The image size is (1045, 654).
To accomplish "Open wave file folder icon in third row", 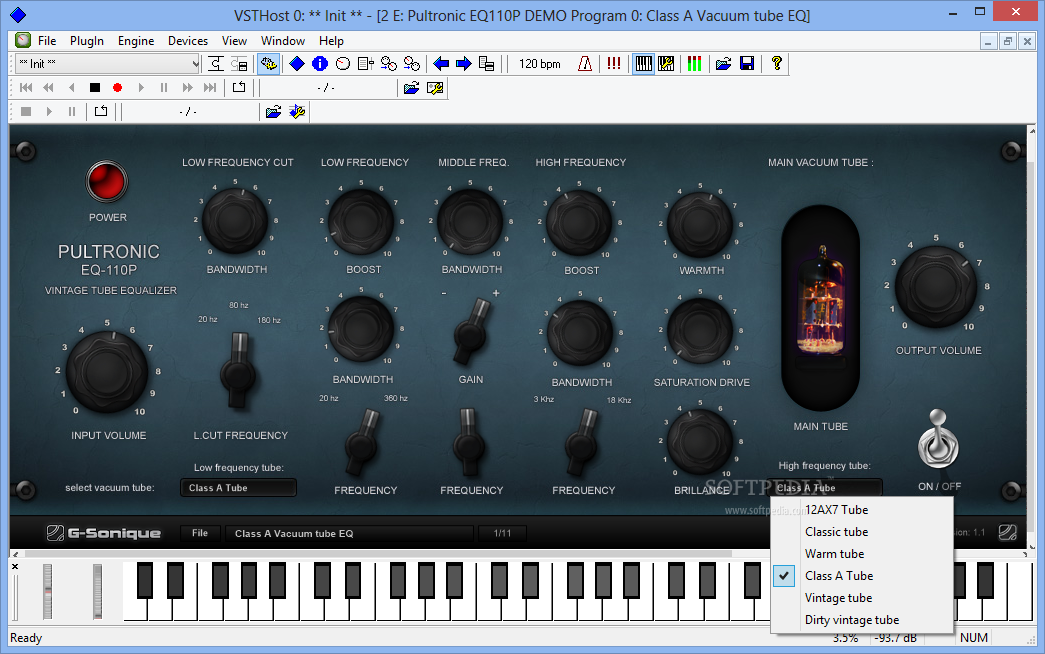I will point(273,111).
